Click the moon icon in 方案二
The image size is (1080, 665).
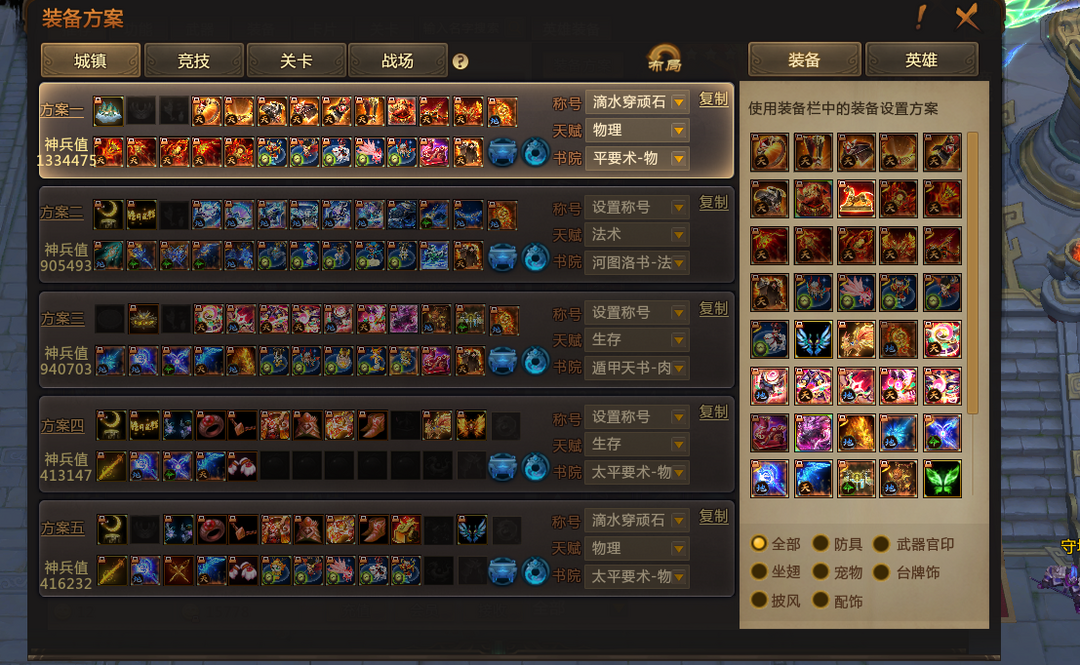click(109, 214)
